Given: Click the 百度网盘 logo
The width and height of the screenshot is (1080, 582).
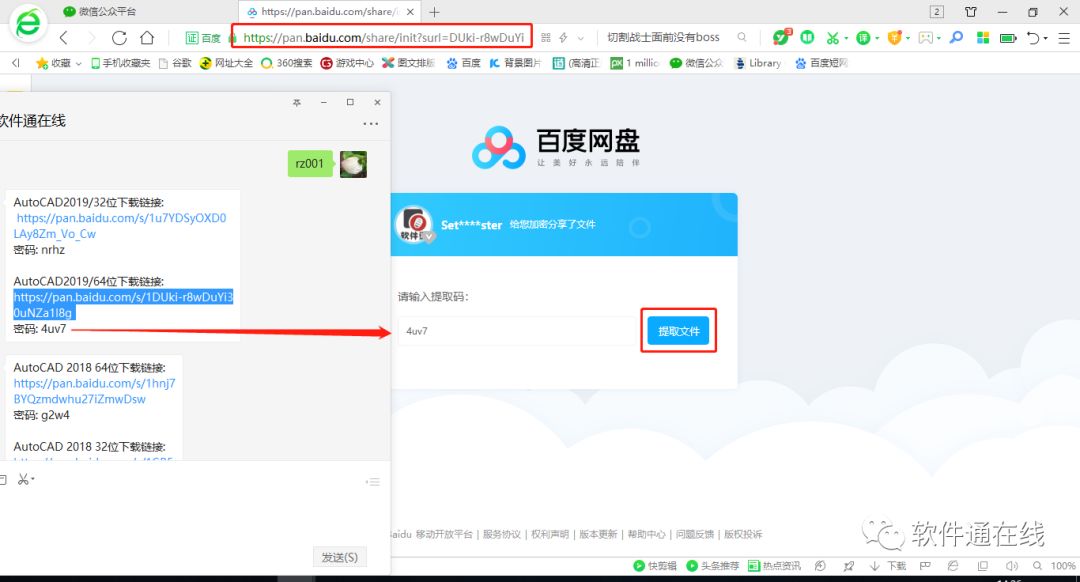Looking at the screenshot, I should [556, 147].
